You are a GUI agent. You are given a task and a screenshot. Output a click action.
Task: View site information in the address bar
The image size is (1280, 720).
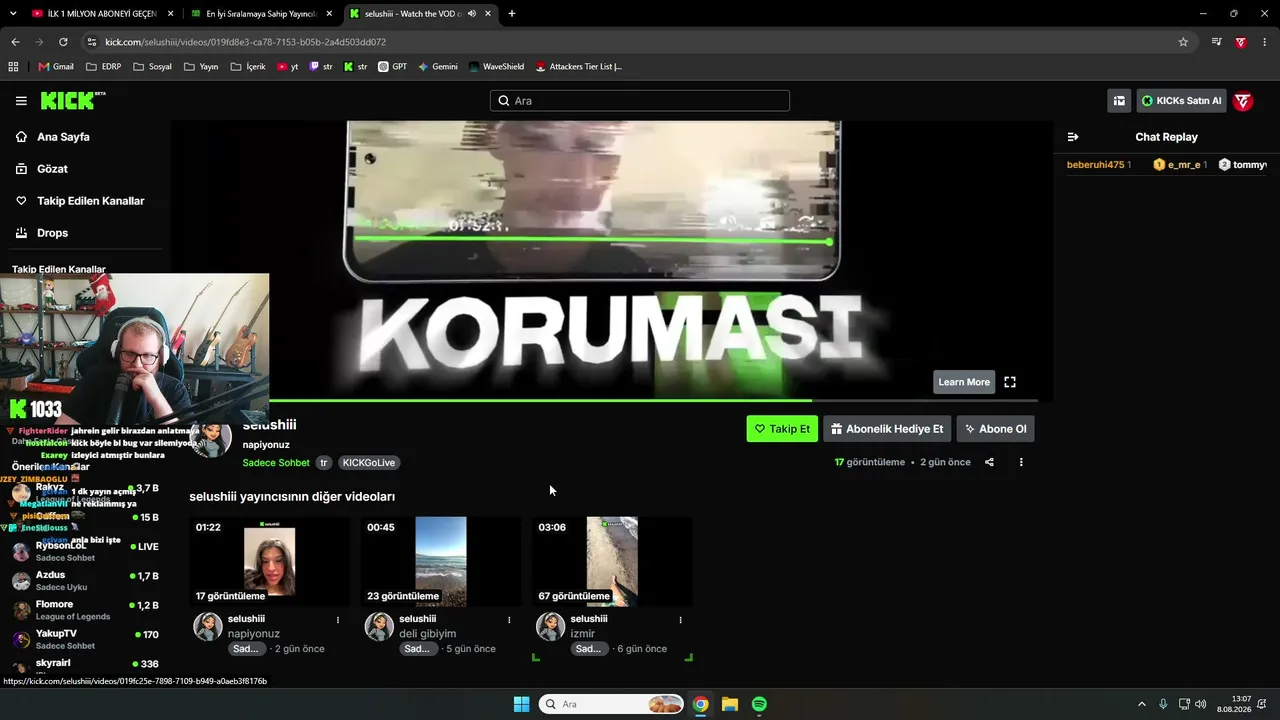click(92, 42)
